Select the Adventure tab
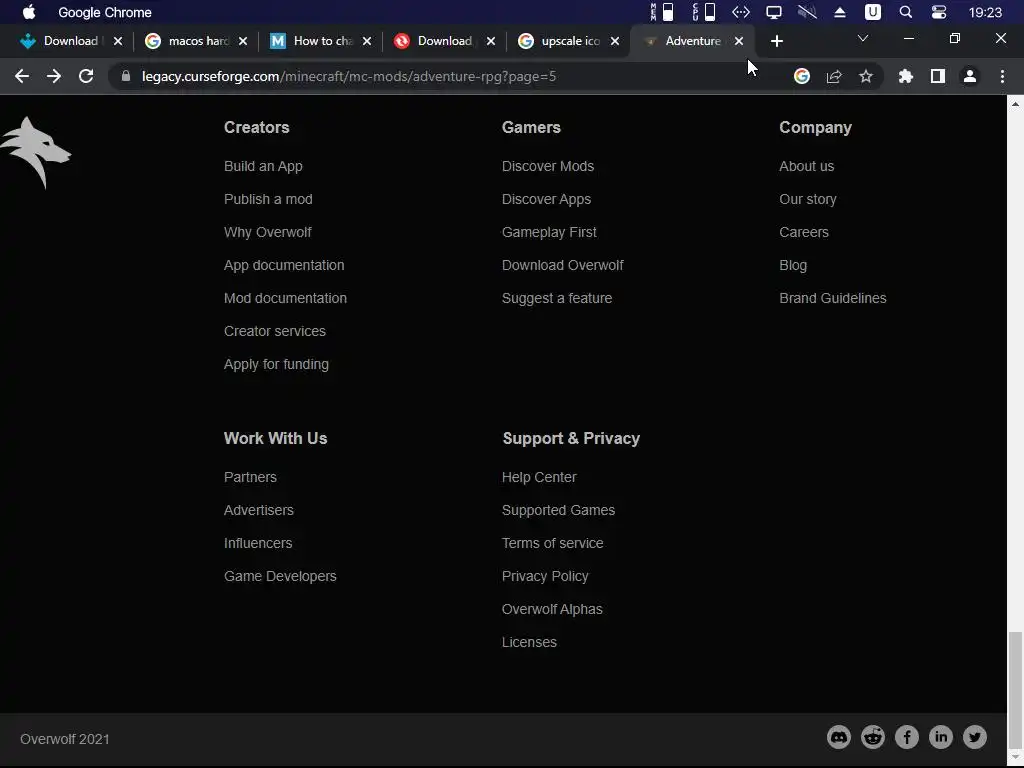This screenshot has width=1024, height=768. tap(692, 41)
